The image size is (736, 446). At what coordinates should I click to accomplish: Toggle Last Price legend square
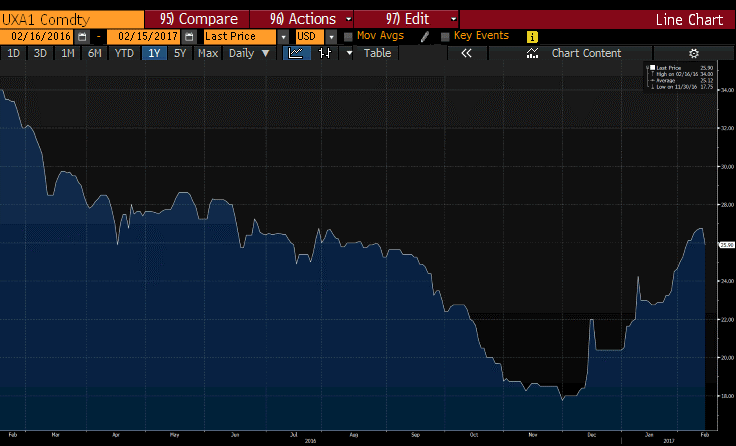(652, 68)
